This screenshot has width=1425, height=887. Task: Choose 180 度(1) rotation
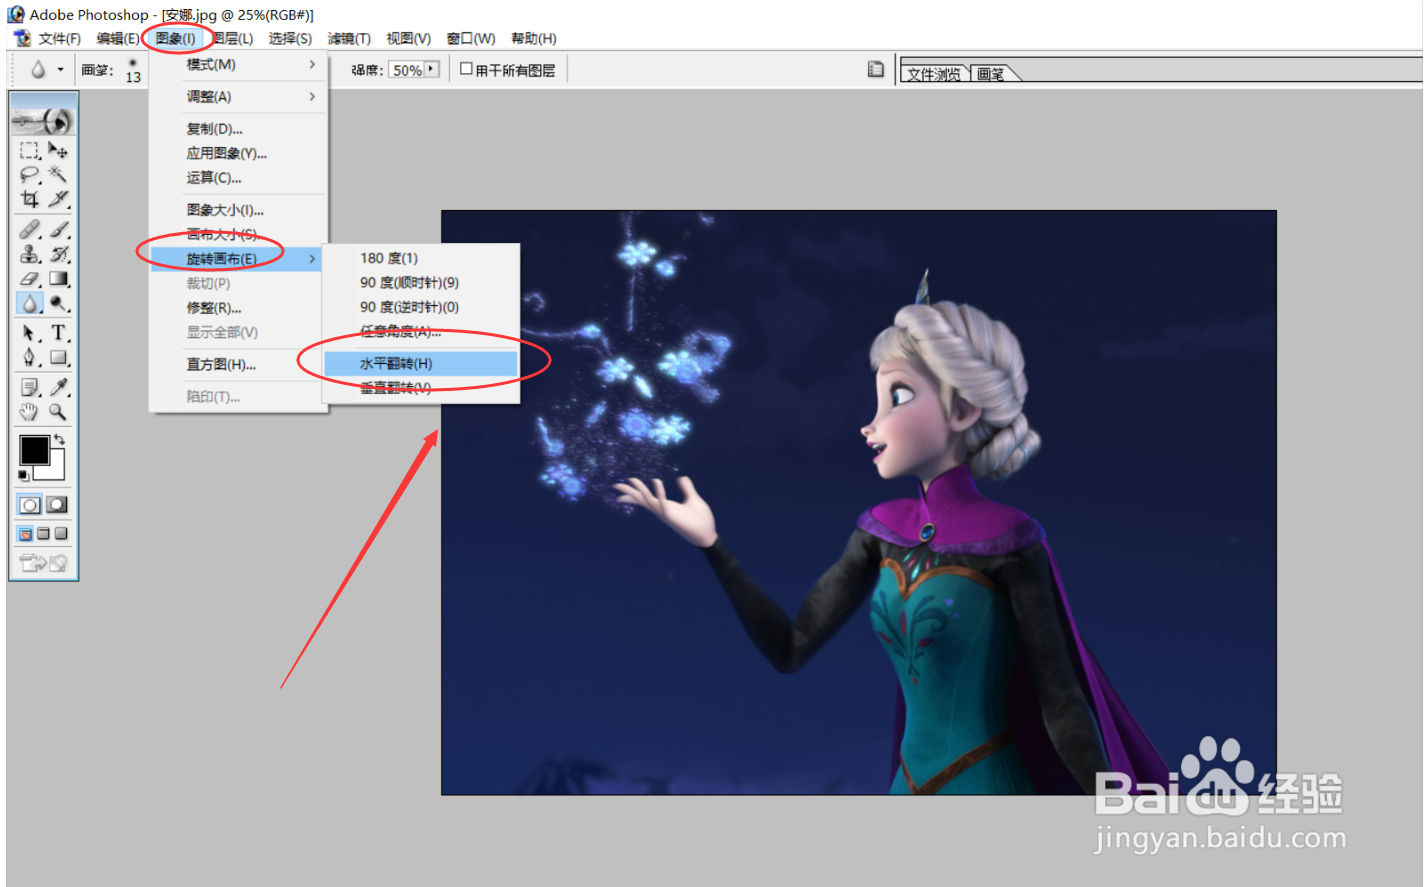420,258
